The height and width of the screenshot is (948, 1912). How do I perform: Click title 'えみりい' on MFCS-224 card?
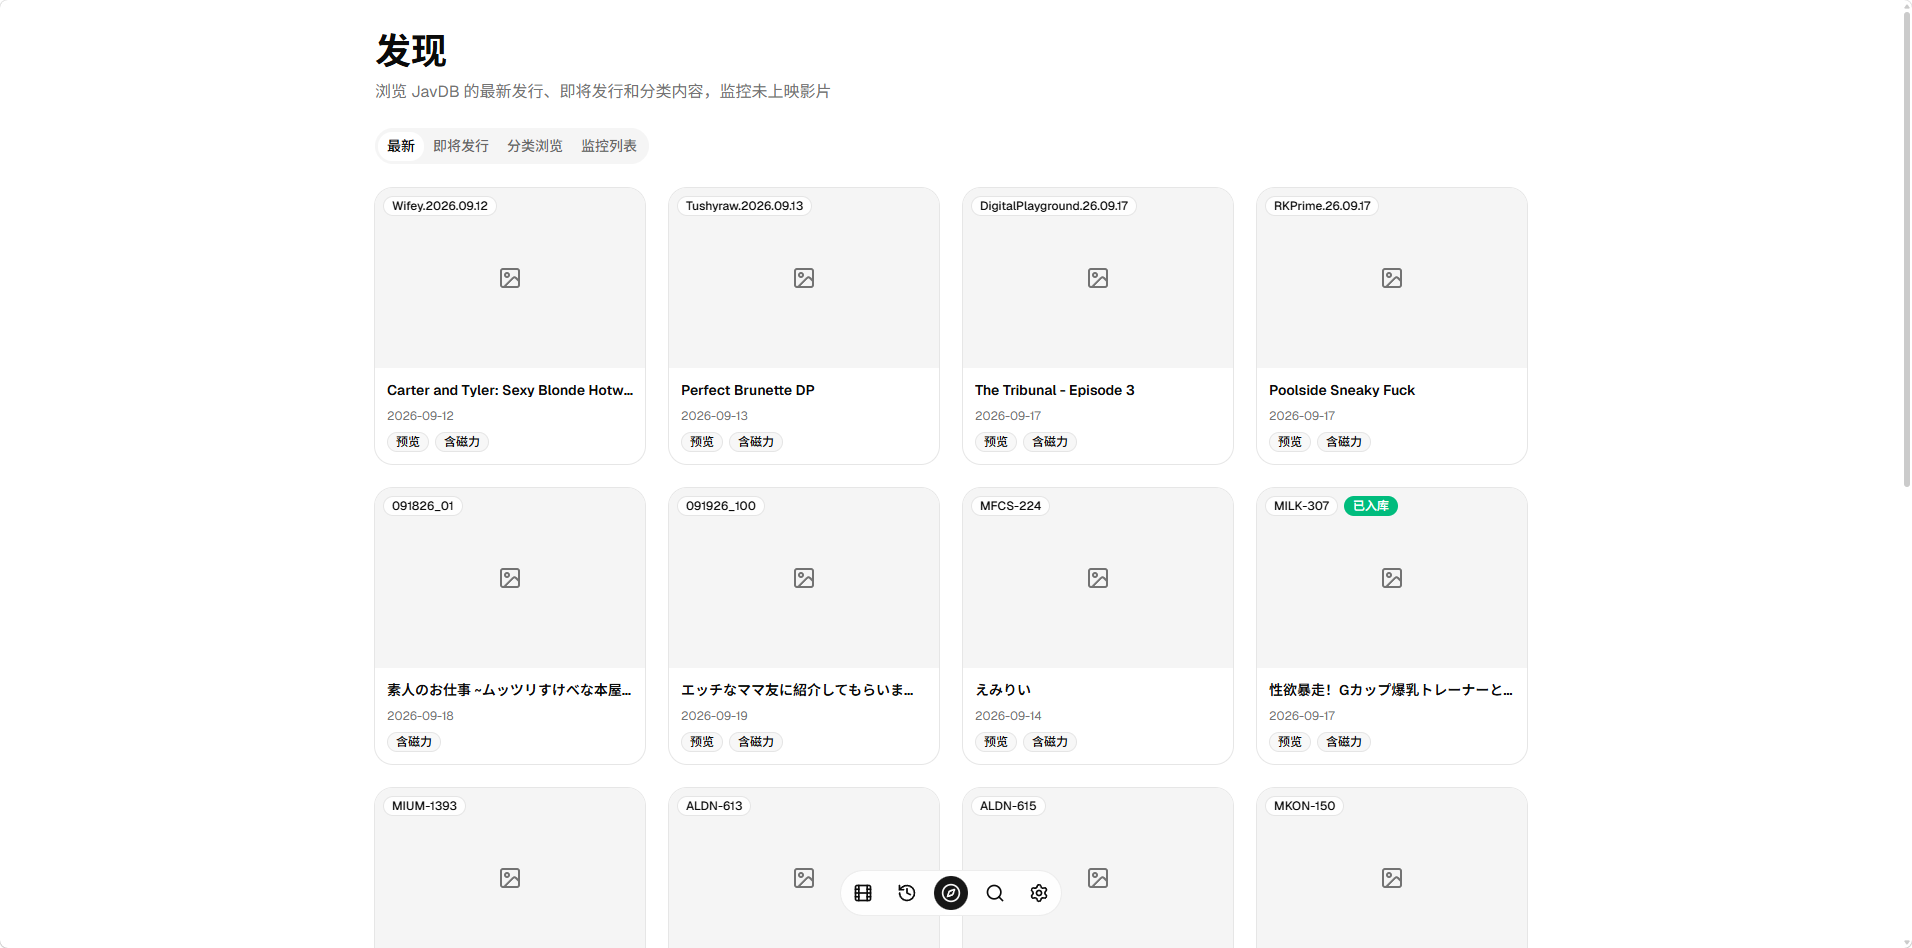click(1003, 690)
